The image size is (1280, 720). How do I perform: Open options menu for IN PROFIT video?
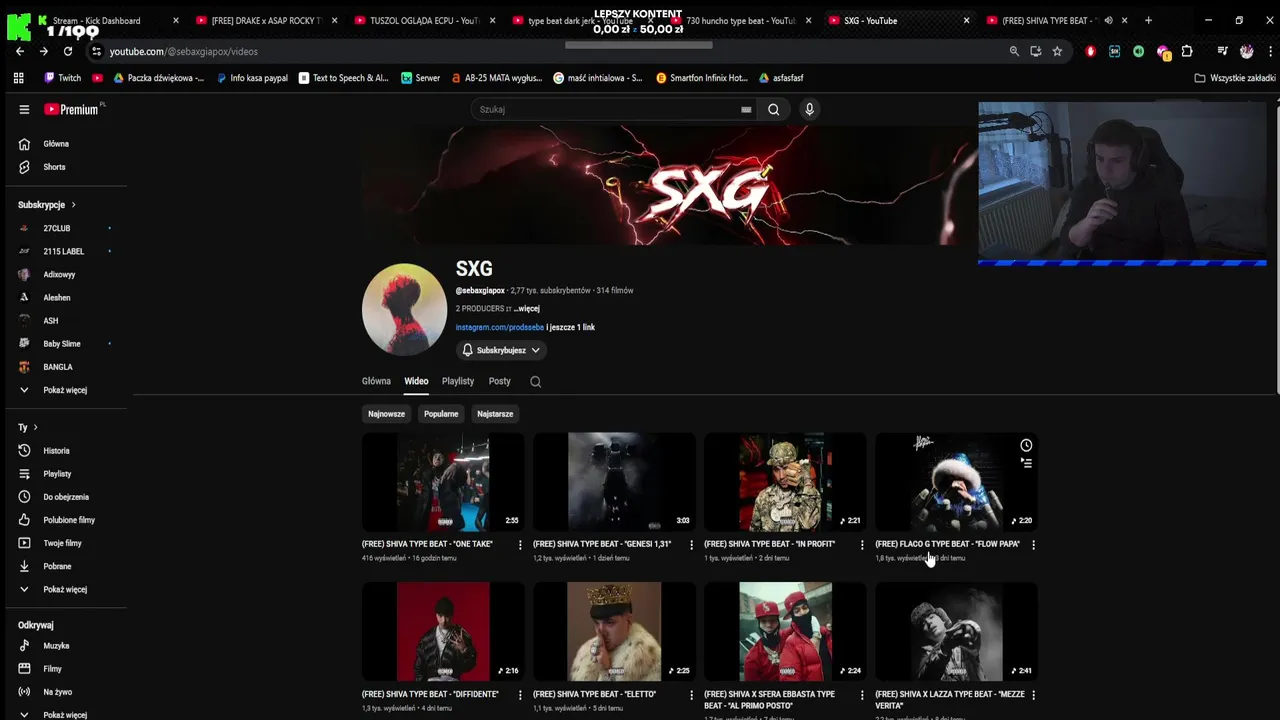click(861, 545)
